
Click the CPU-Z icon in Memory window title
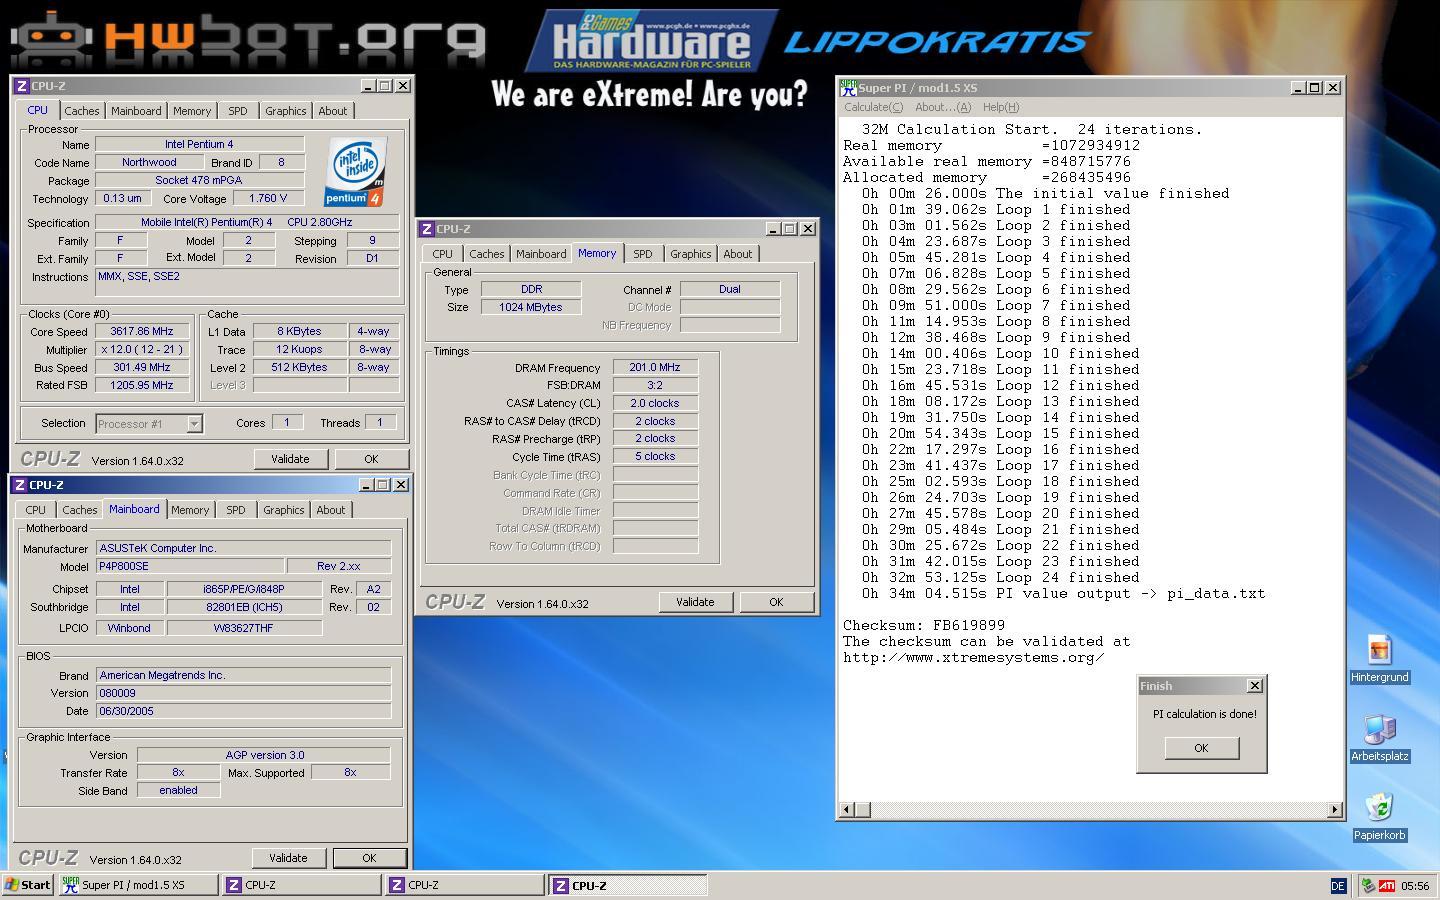(427, 229)
